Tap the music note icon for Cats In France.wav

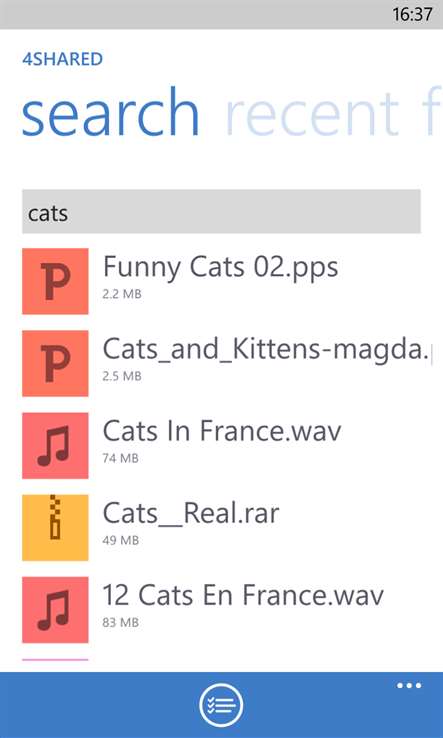pos(55,446)
